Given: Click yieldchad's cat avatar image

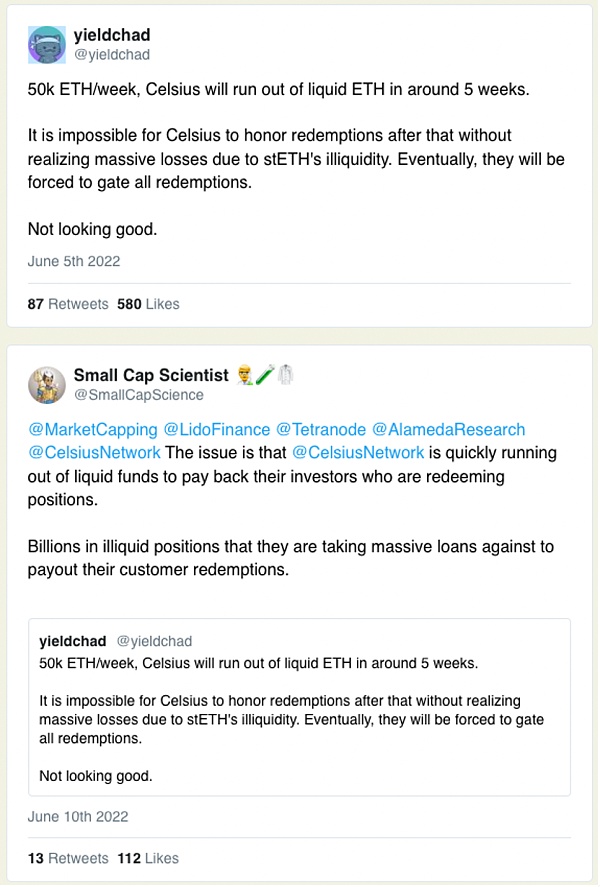Looking at the screenshot, I should [x=47, y=45].
